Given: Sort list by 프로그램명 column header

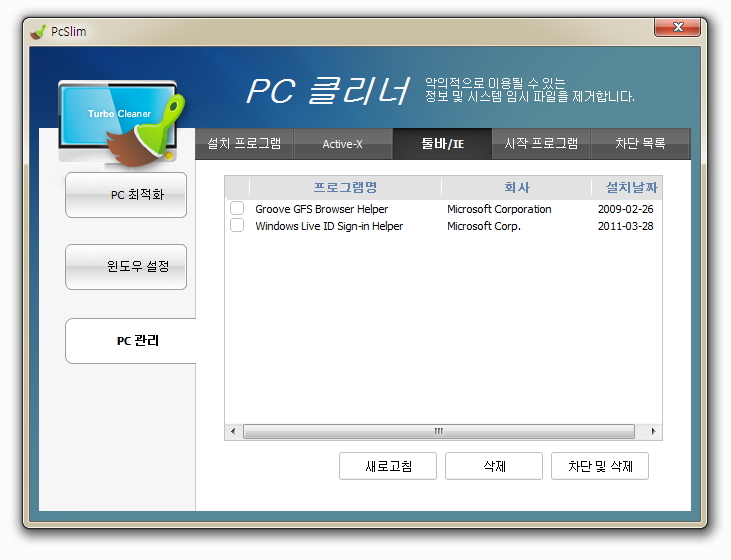Looking at the screenshot, I should point(345,188).
